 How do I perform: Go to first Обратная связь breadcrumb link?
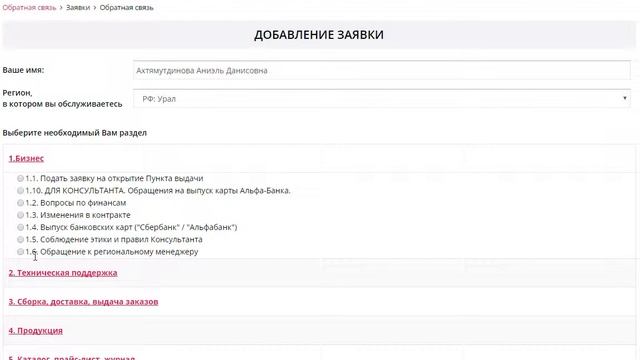coord(29,7)
